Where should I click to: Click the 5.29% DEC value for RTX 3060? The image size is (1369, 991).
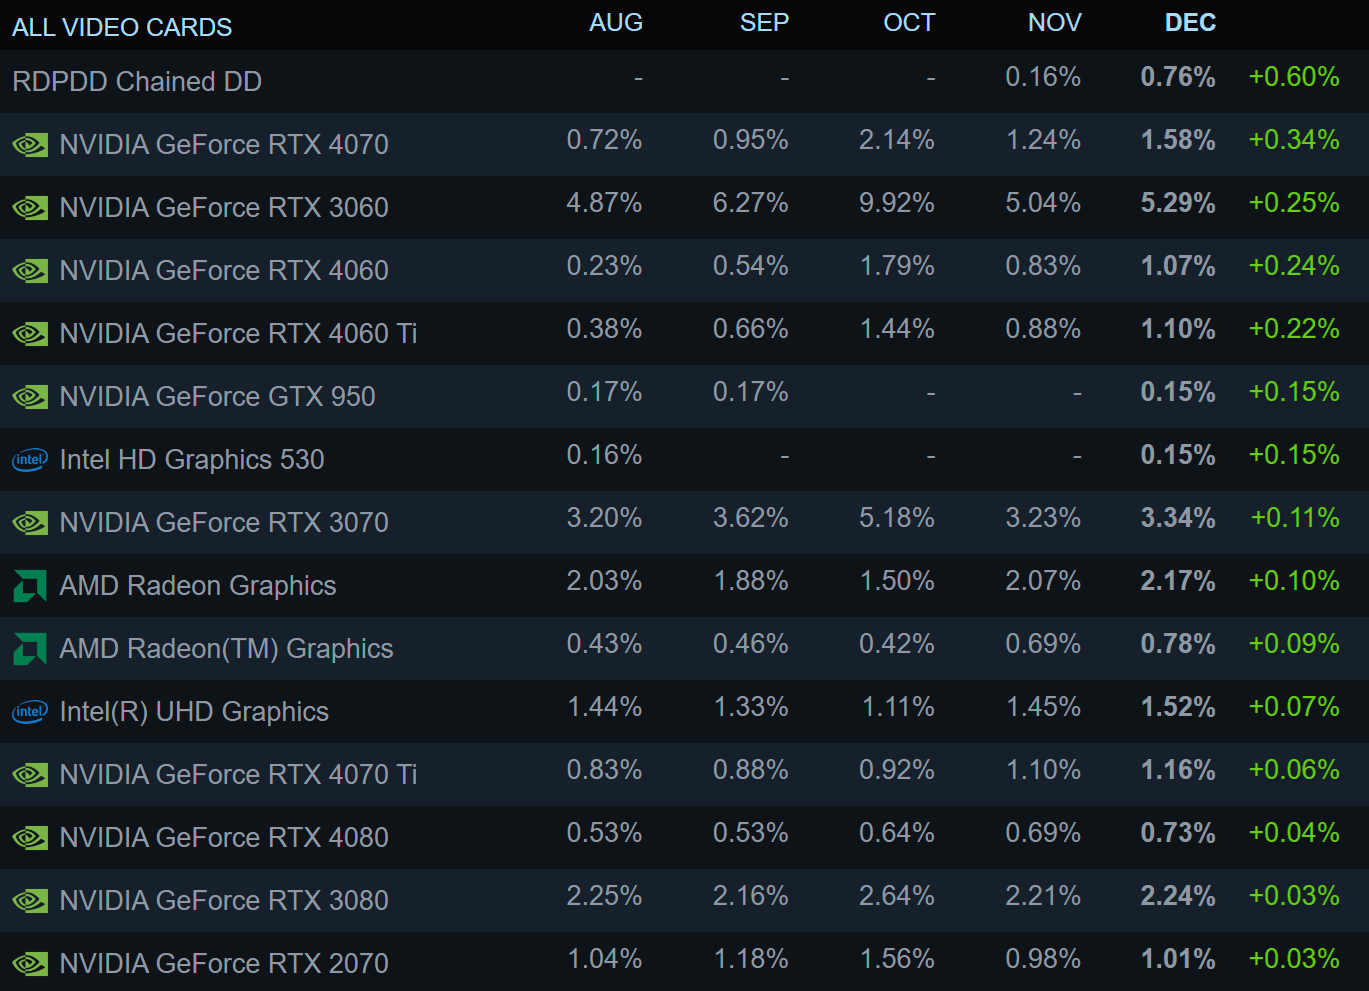(1178, 203)
